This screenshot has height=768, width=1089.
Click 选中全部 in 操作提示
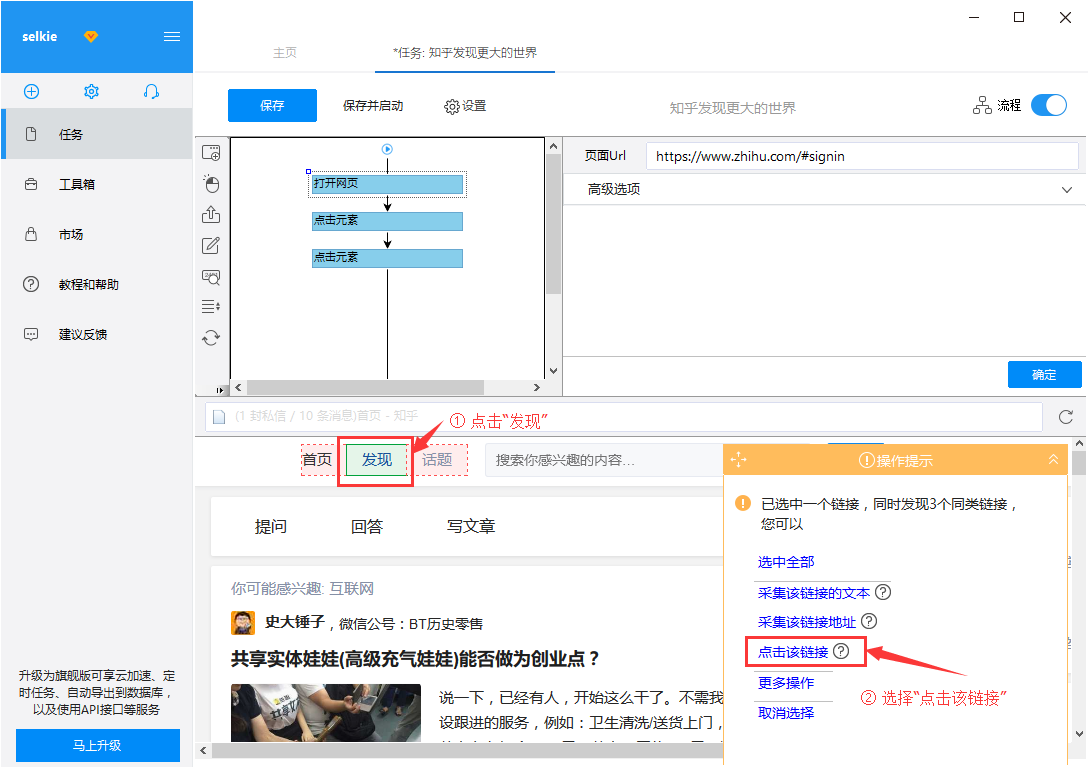785,562
